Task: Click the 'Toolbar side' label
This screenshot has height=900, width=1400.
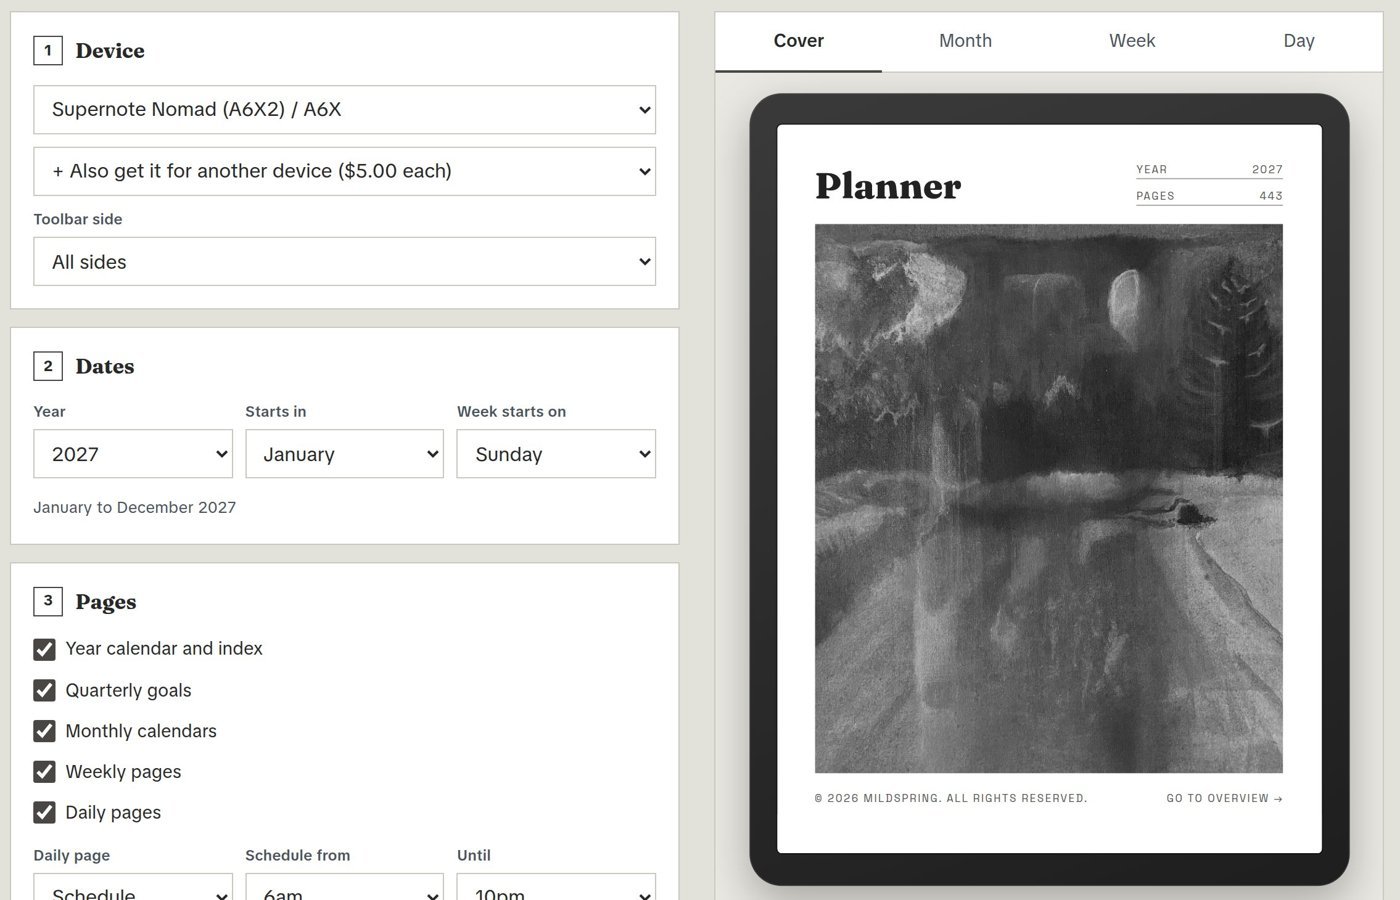Action: [78, 219]
